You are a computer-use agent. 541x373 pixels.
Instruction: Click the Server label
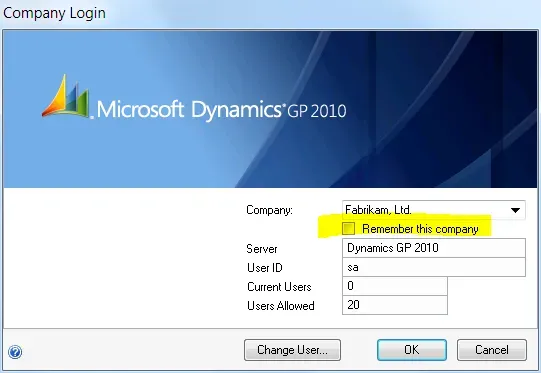(x=262, y=249)
